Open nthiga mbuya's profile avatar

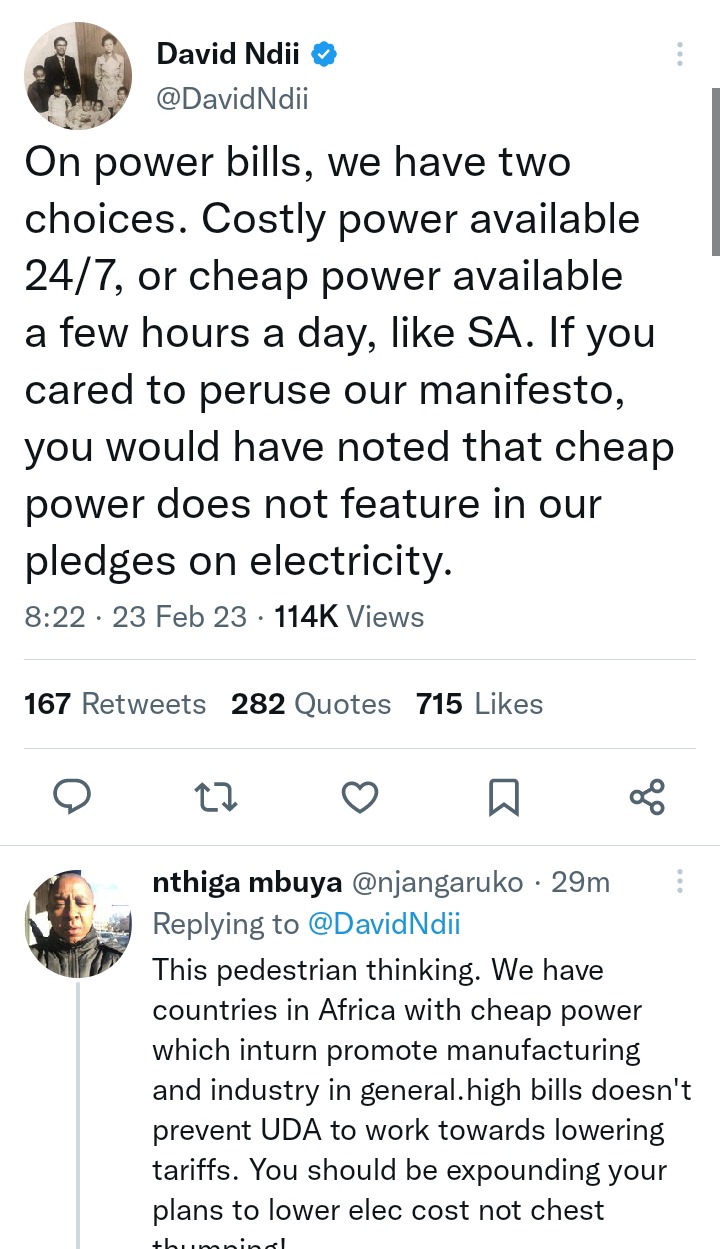point(78,923)
